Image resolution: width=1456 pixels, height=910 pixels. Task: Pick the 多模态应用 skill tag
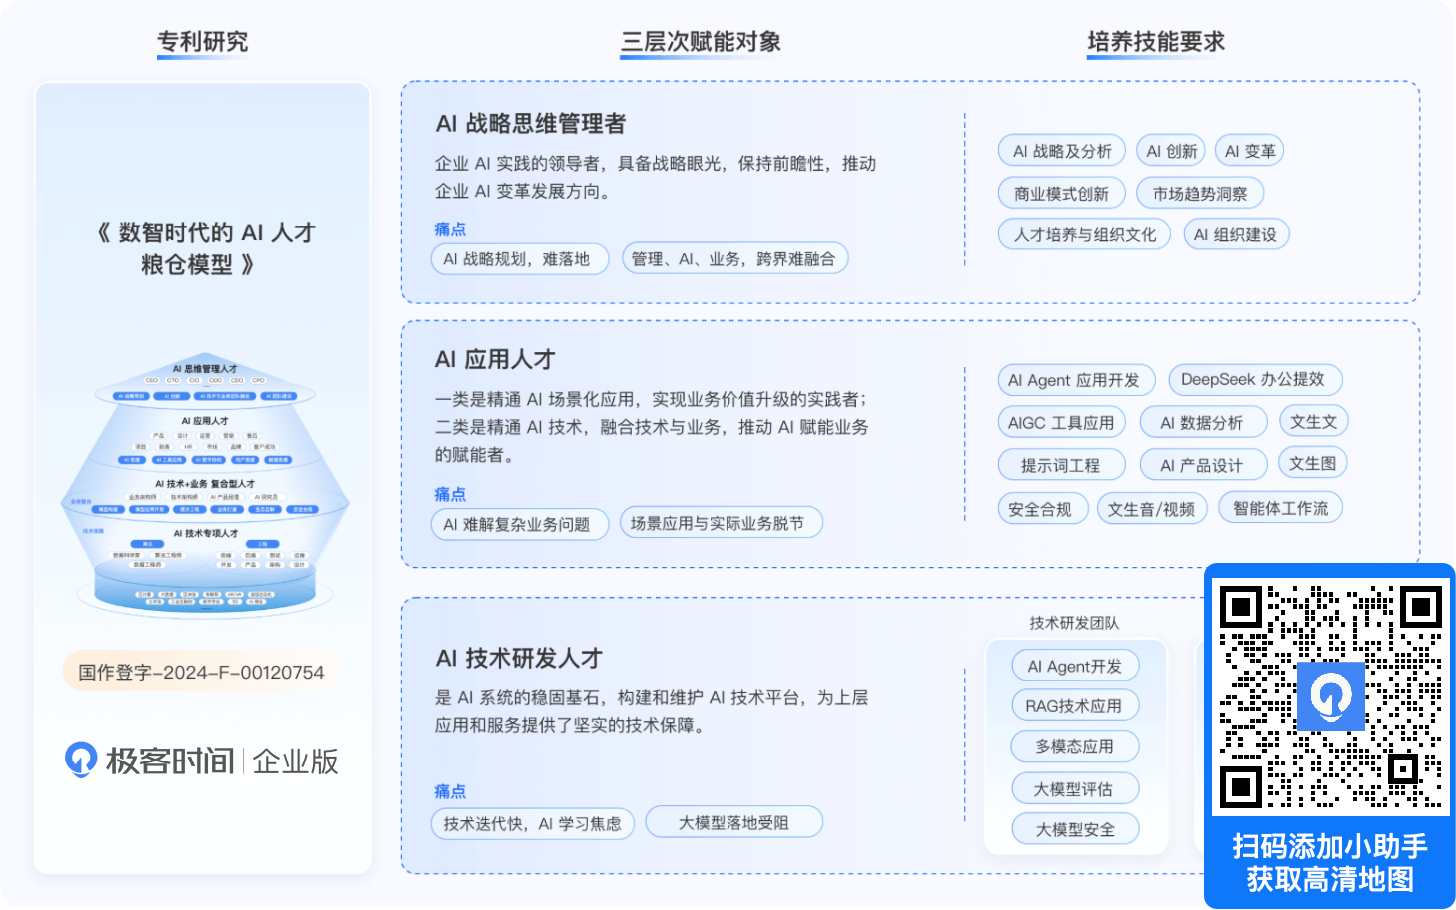coord(1076,747)
